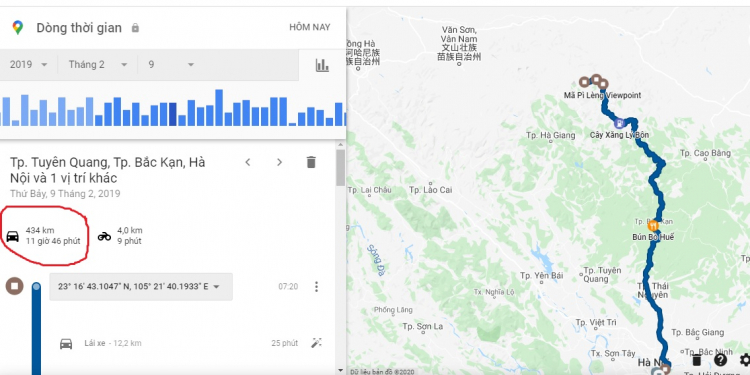Click Sông Đà river label
The height and width of the screenshot is (375, 750).
pyautogui.click(x=376, y=261)
